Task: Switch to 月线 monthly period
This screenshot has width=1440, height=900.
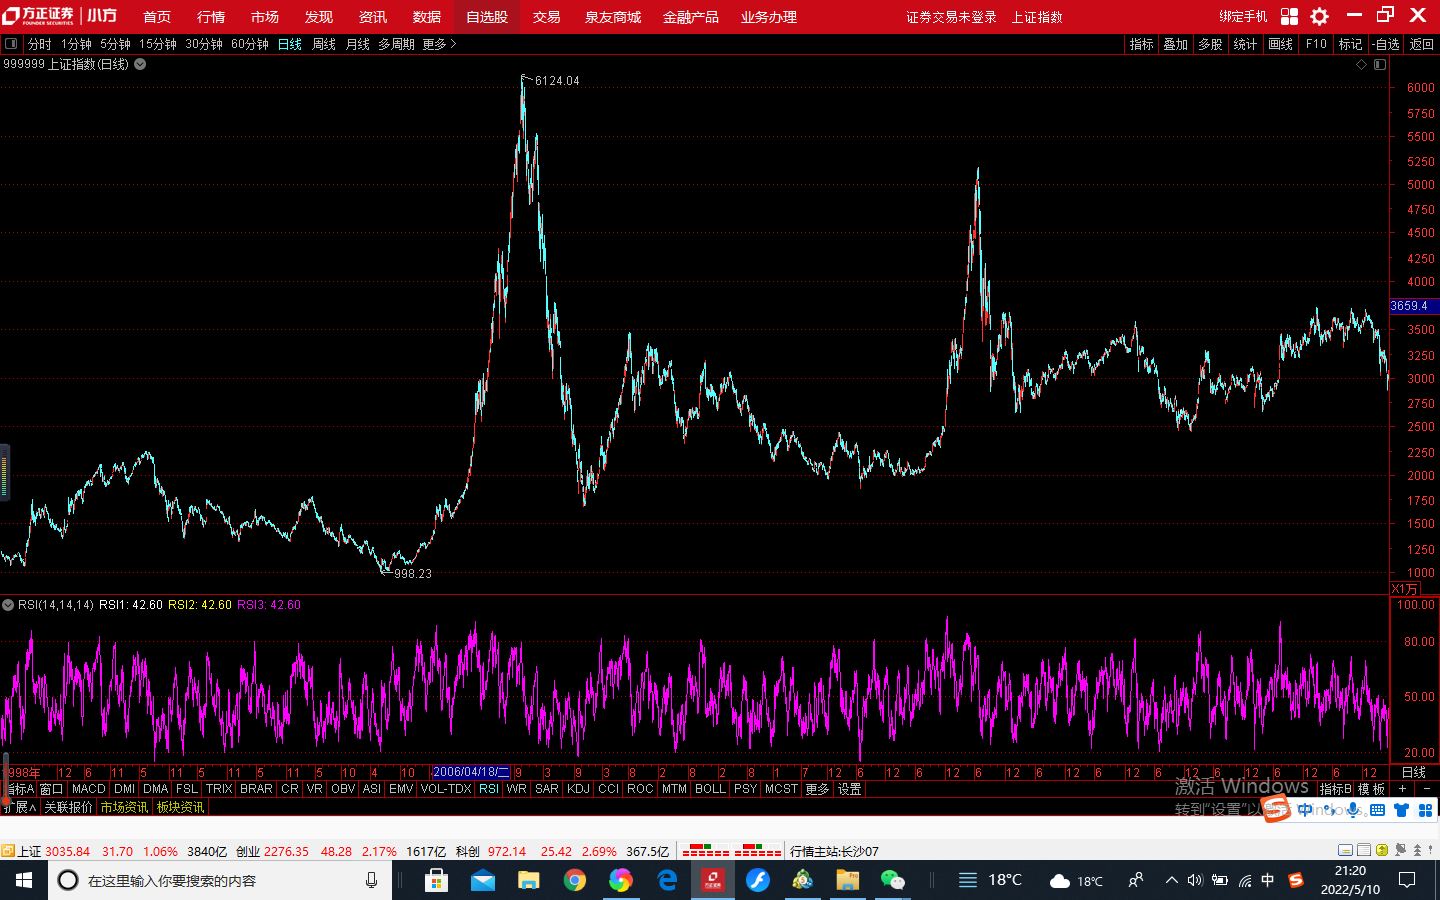Action: click(358, 44)
